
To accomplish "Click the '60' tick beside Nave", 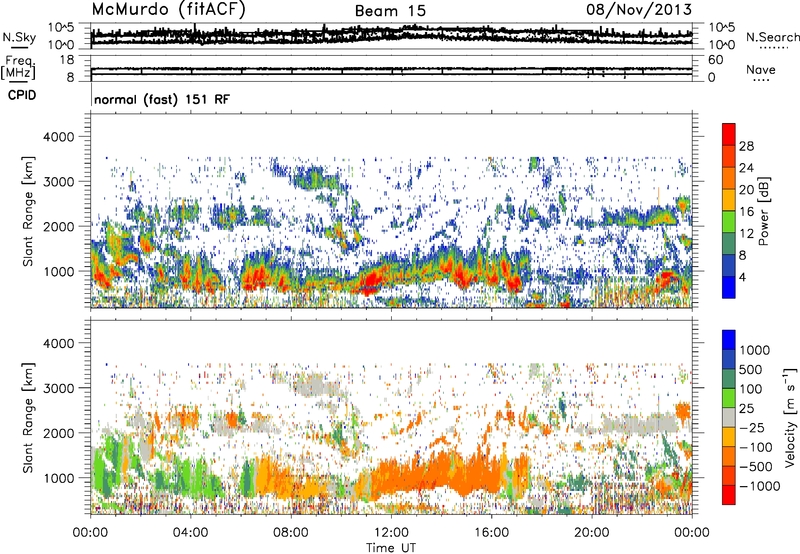I will 715,60.
